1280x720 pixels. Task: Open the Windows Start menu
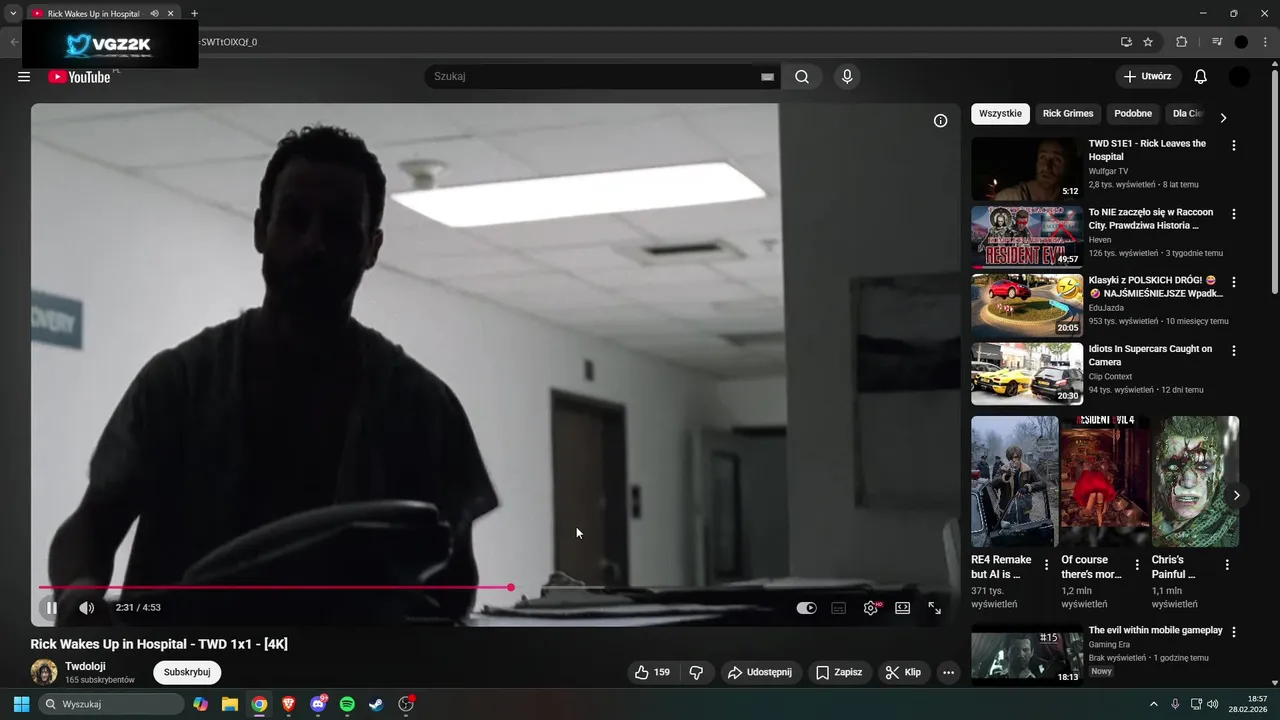coord(21,704)
